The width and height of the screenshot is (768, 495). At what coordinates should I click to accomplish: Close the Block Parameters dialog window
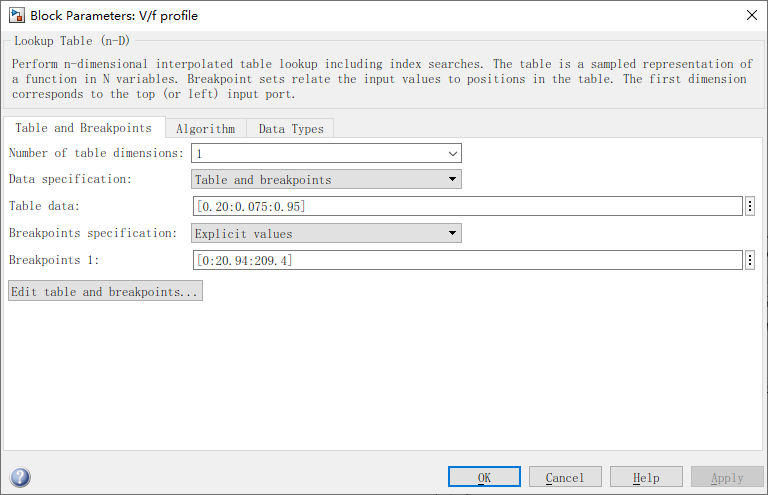point(751,15)
